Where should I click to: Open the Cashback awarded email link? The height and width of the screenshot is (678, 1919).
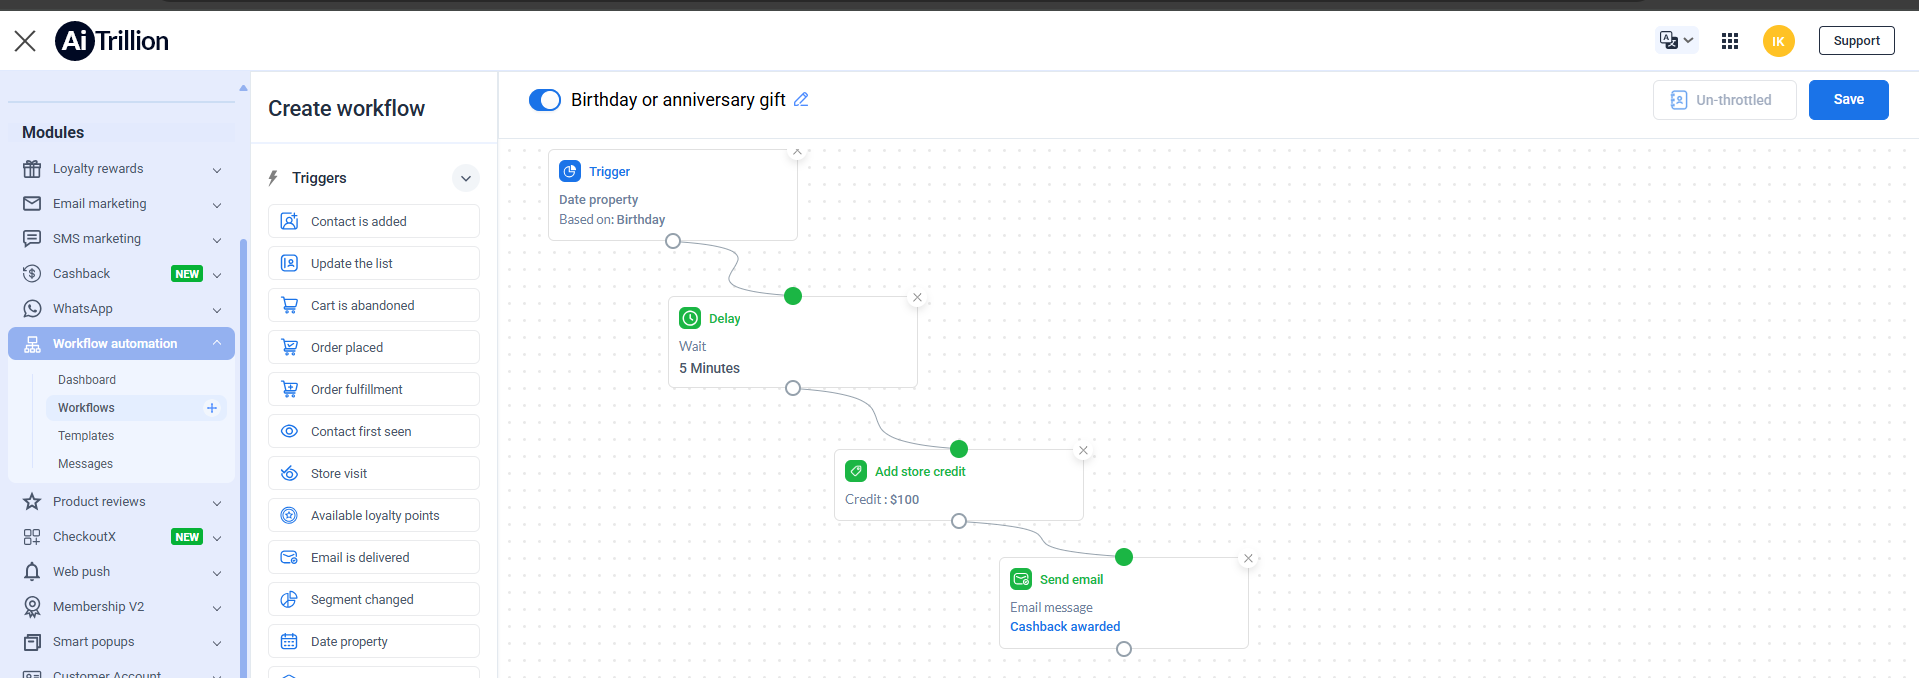pos(1065,627)
